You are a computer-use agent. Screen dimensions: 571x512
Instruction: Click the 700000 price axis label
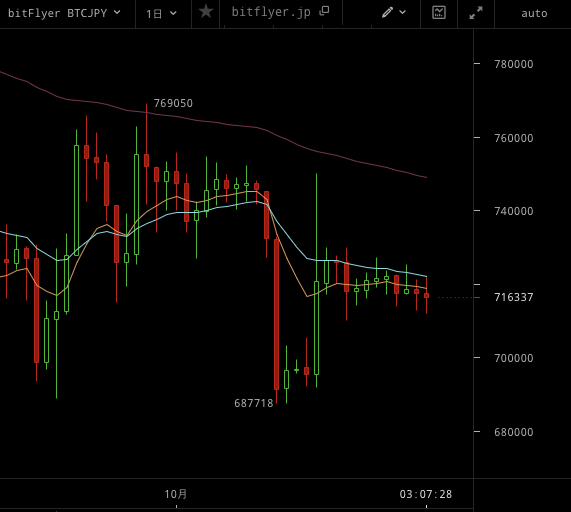(513, 358)
